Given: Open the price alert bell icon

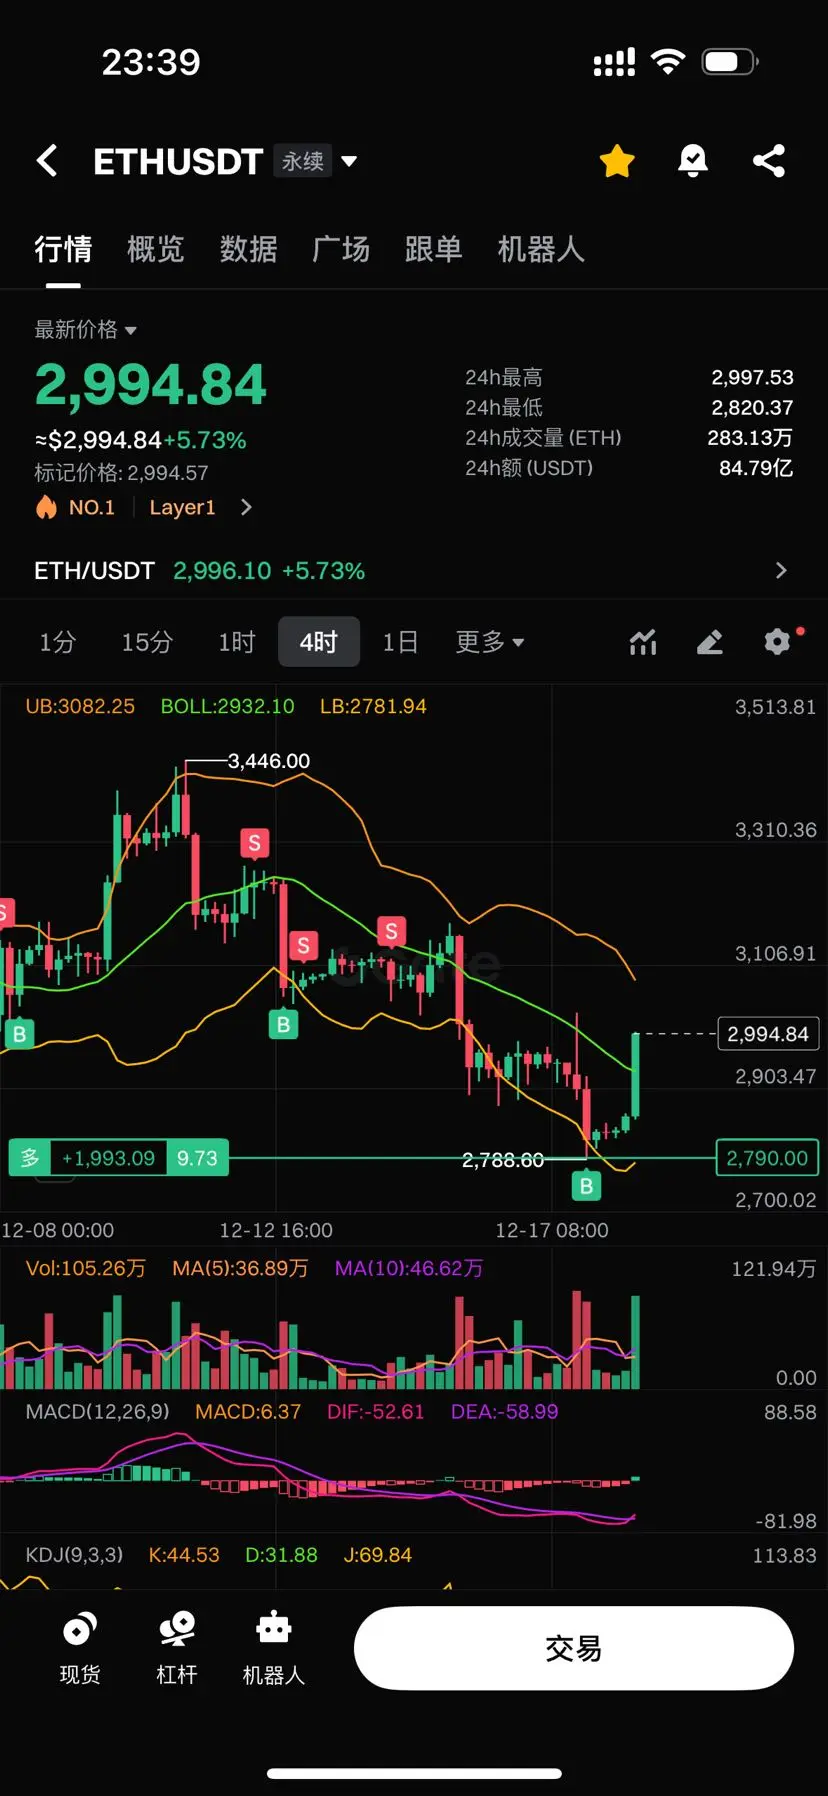Looking at the screenshot, I should click(693, 161).
